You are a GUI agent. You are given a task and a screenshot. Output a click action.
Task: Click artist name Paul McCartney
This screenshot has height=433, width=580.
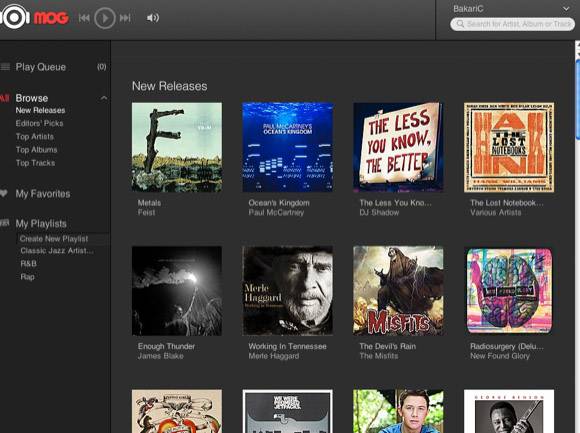276,213
